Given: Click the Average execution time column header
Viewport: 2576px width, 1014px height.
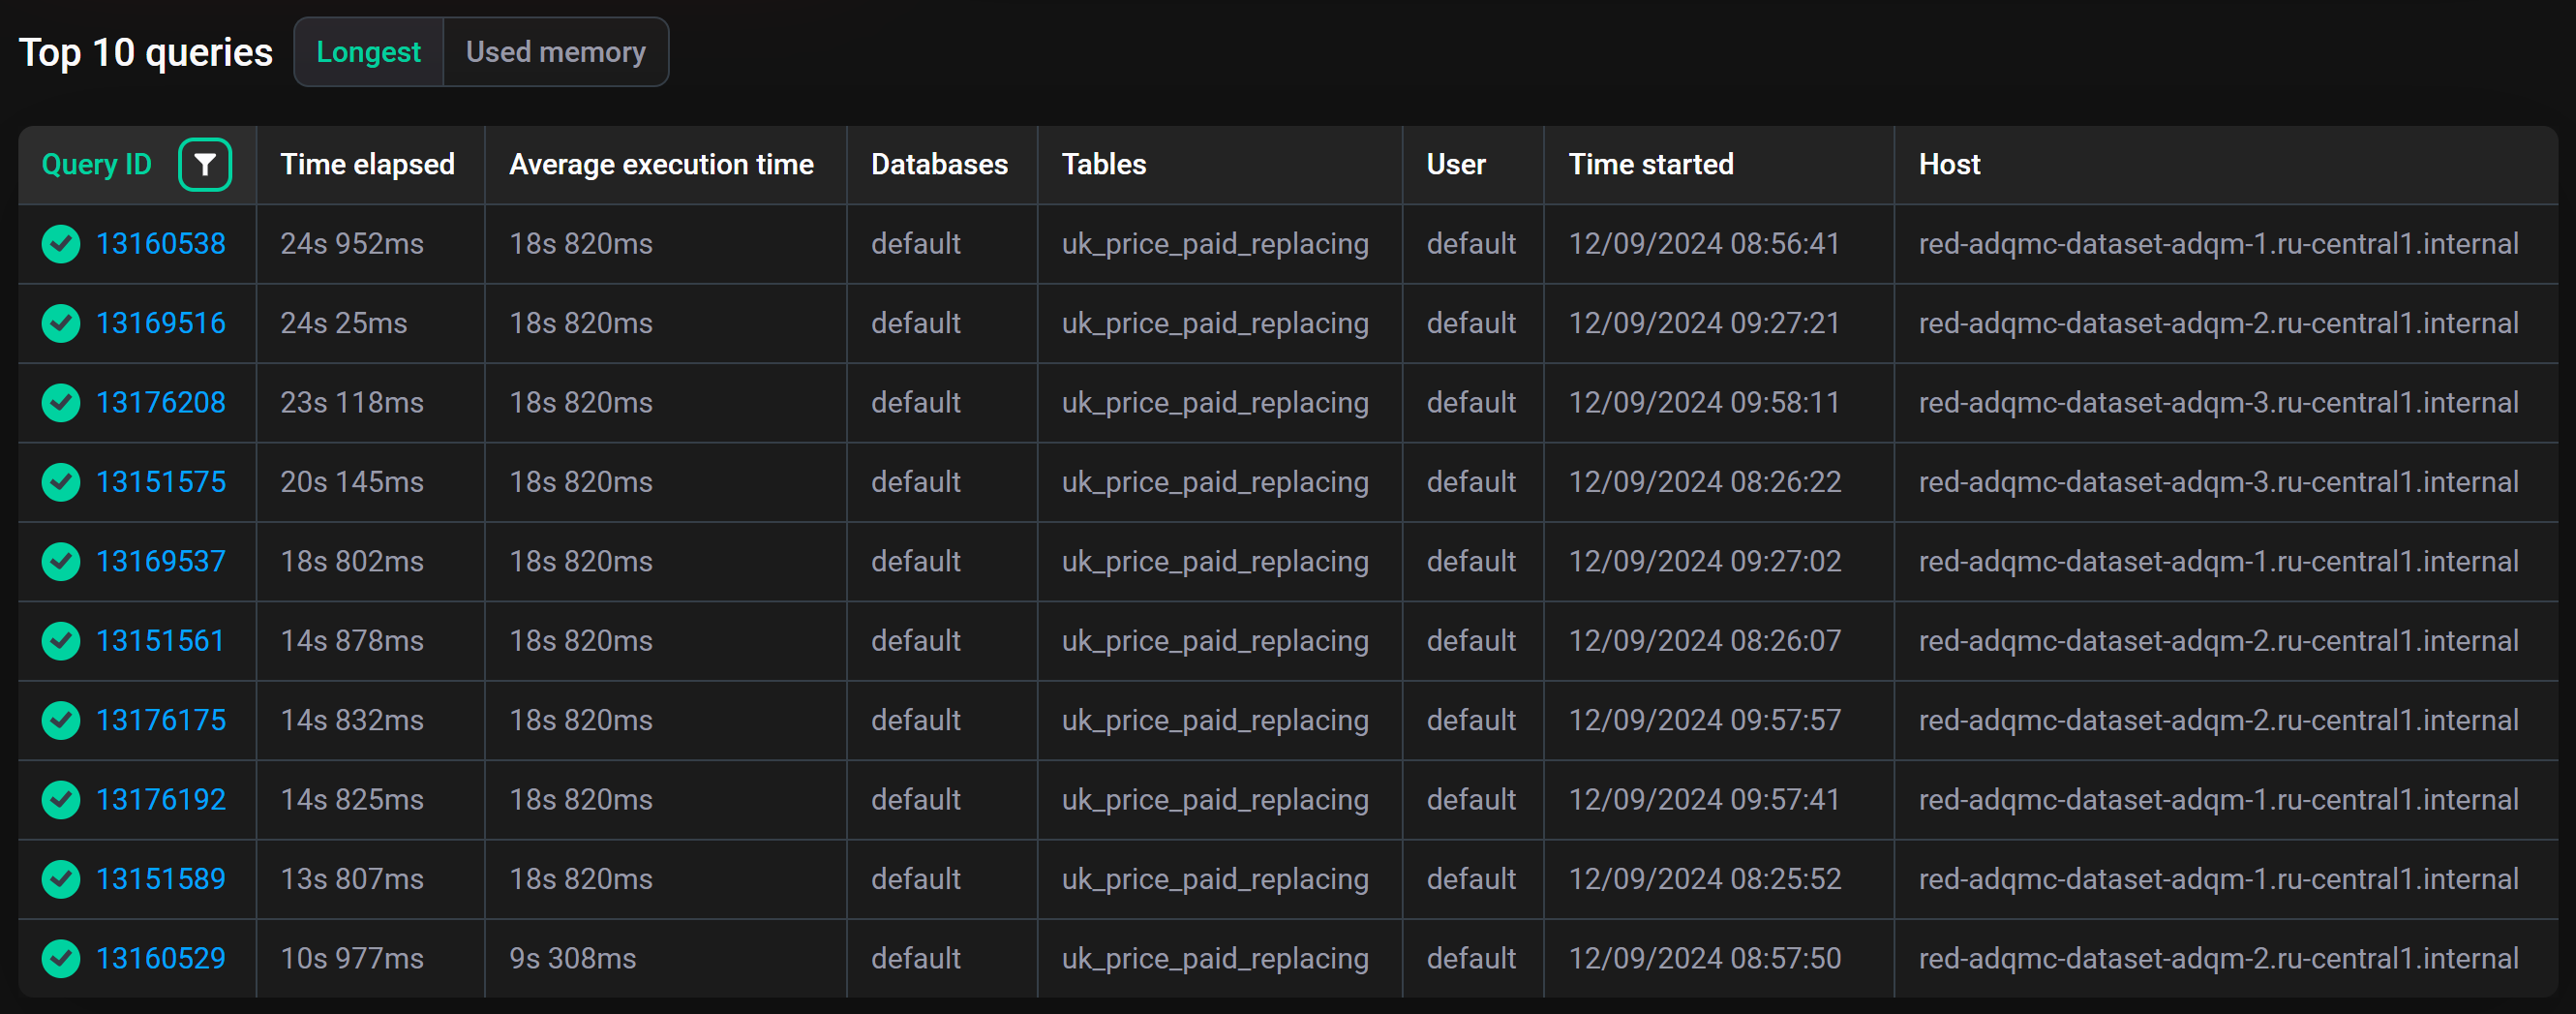Looking at the screenshot, I should coord(661,164).
